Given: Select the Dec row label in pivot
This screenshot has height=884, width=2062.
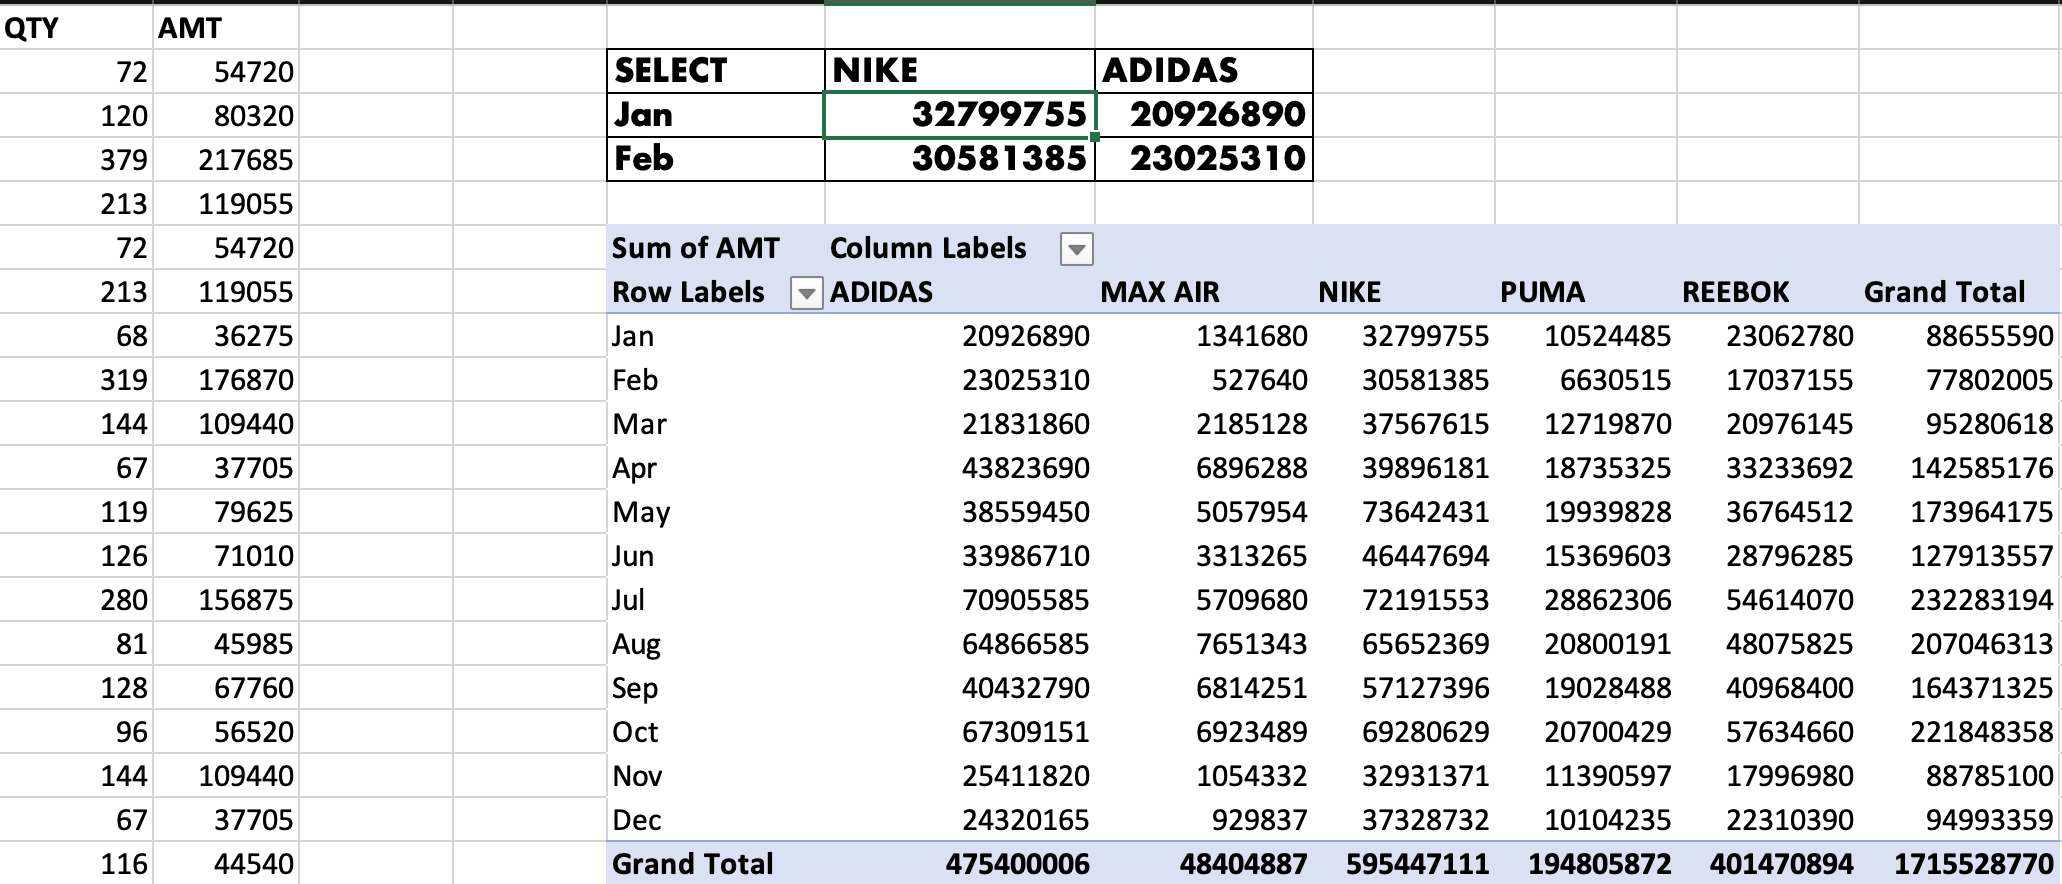Looking at the screenshot, I should point(716,820).
